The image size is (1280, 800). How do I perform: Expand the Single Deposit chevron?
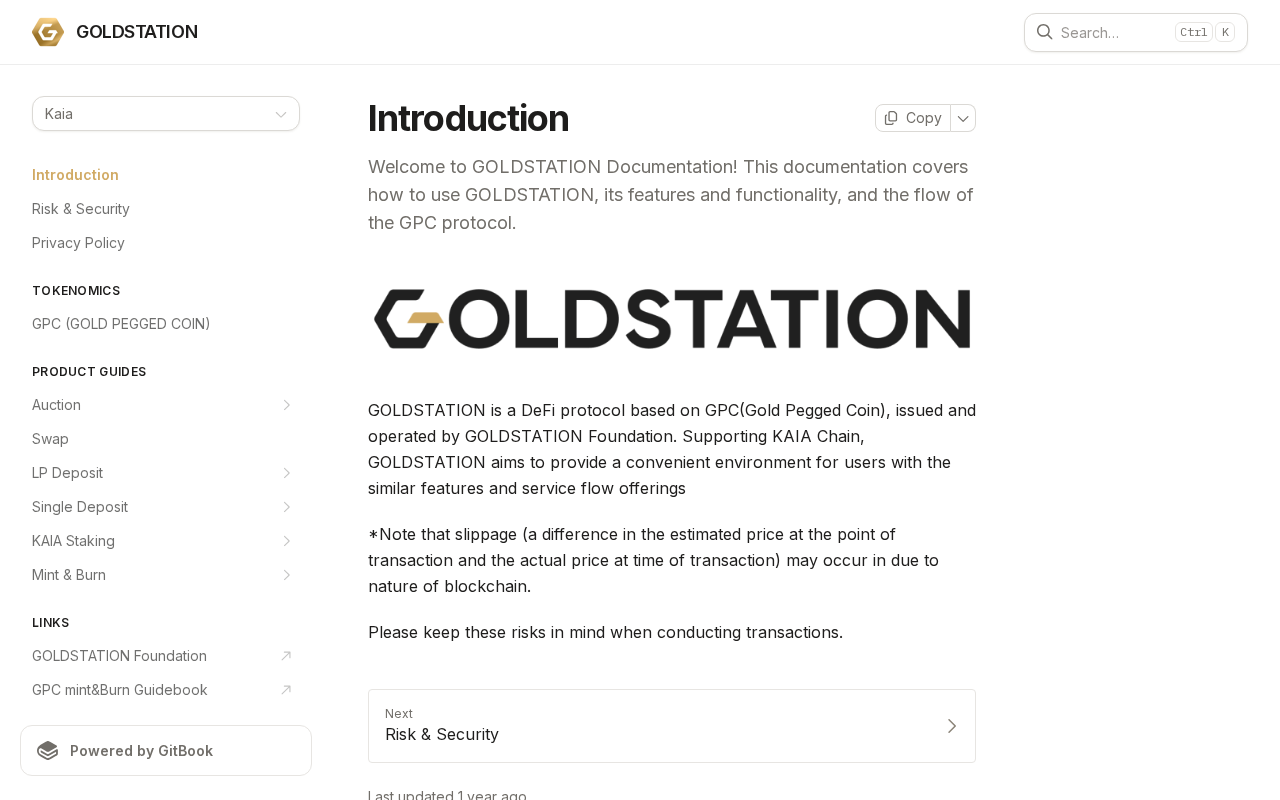286,507
